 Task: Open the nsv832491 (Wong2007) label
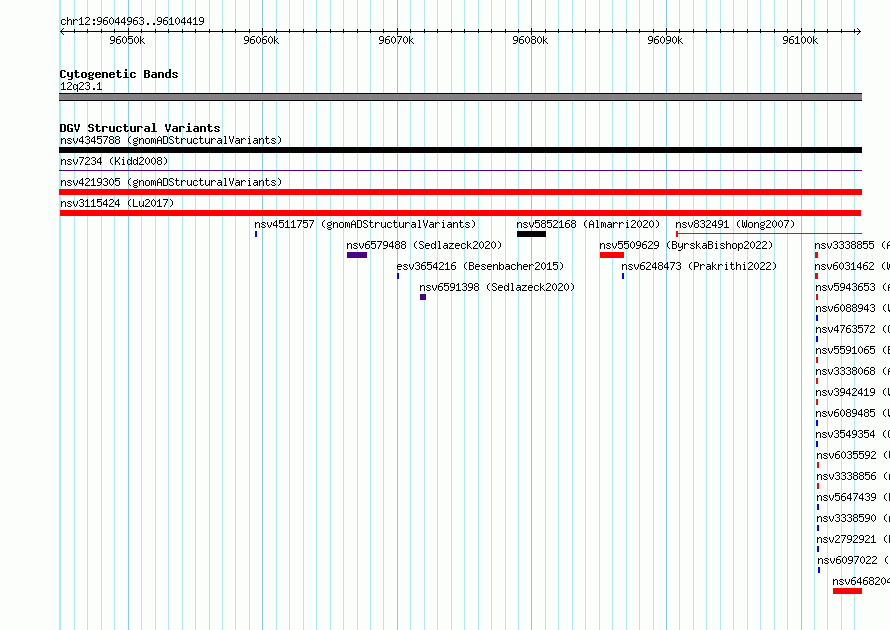(735, 224)
